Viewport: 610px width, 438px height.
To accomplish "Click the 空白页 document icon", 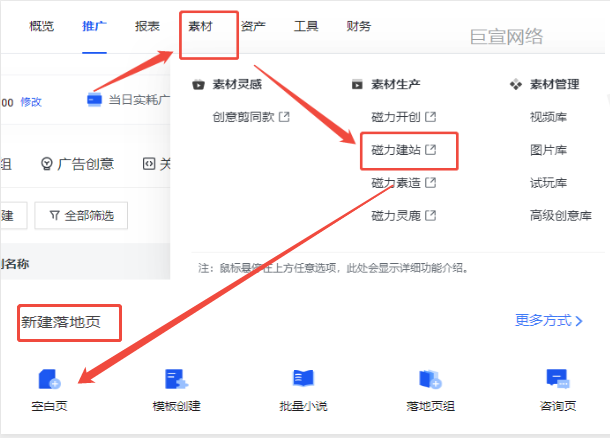I will (49, 379).
